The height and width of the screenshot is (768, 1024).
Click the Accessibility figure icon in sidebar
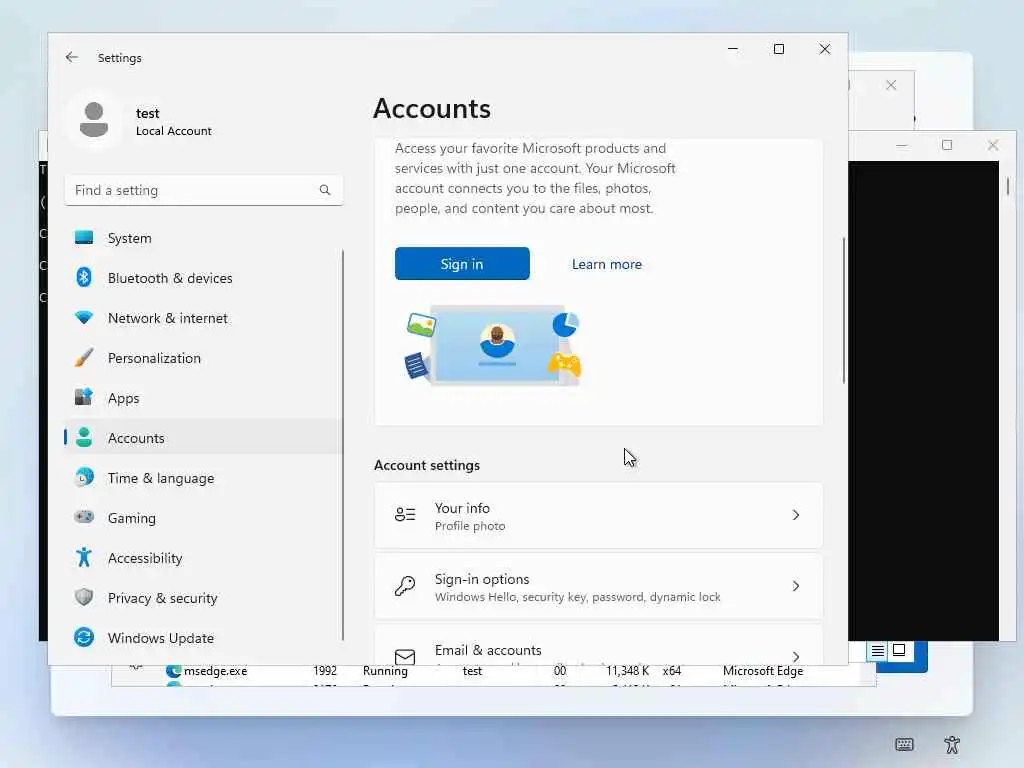tap(84, 557)
